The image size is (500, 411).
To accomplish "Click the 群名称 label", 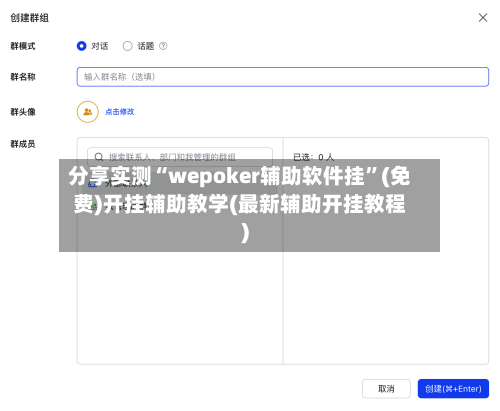I will 23,77.
